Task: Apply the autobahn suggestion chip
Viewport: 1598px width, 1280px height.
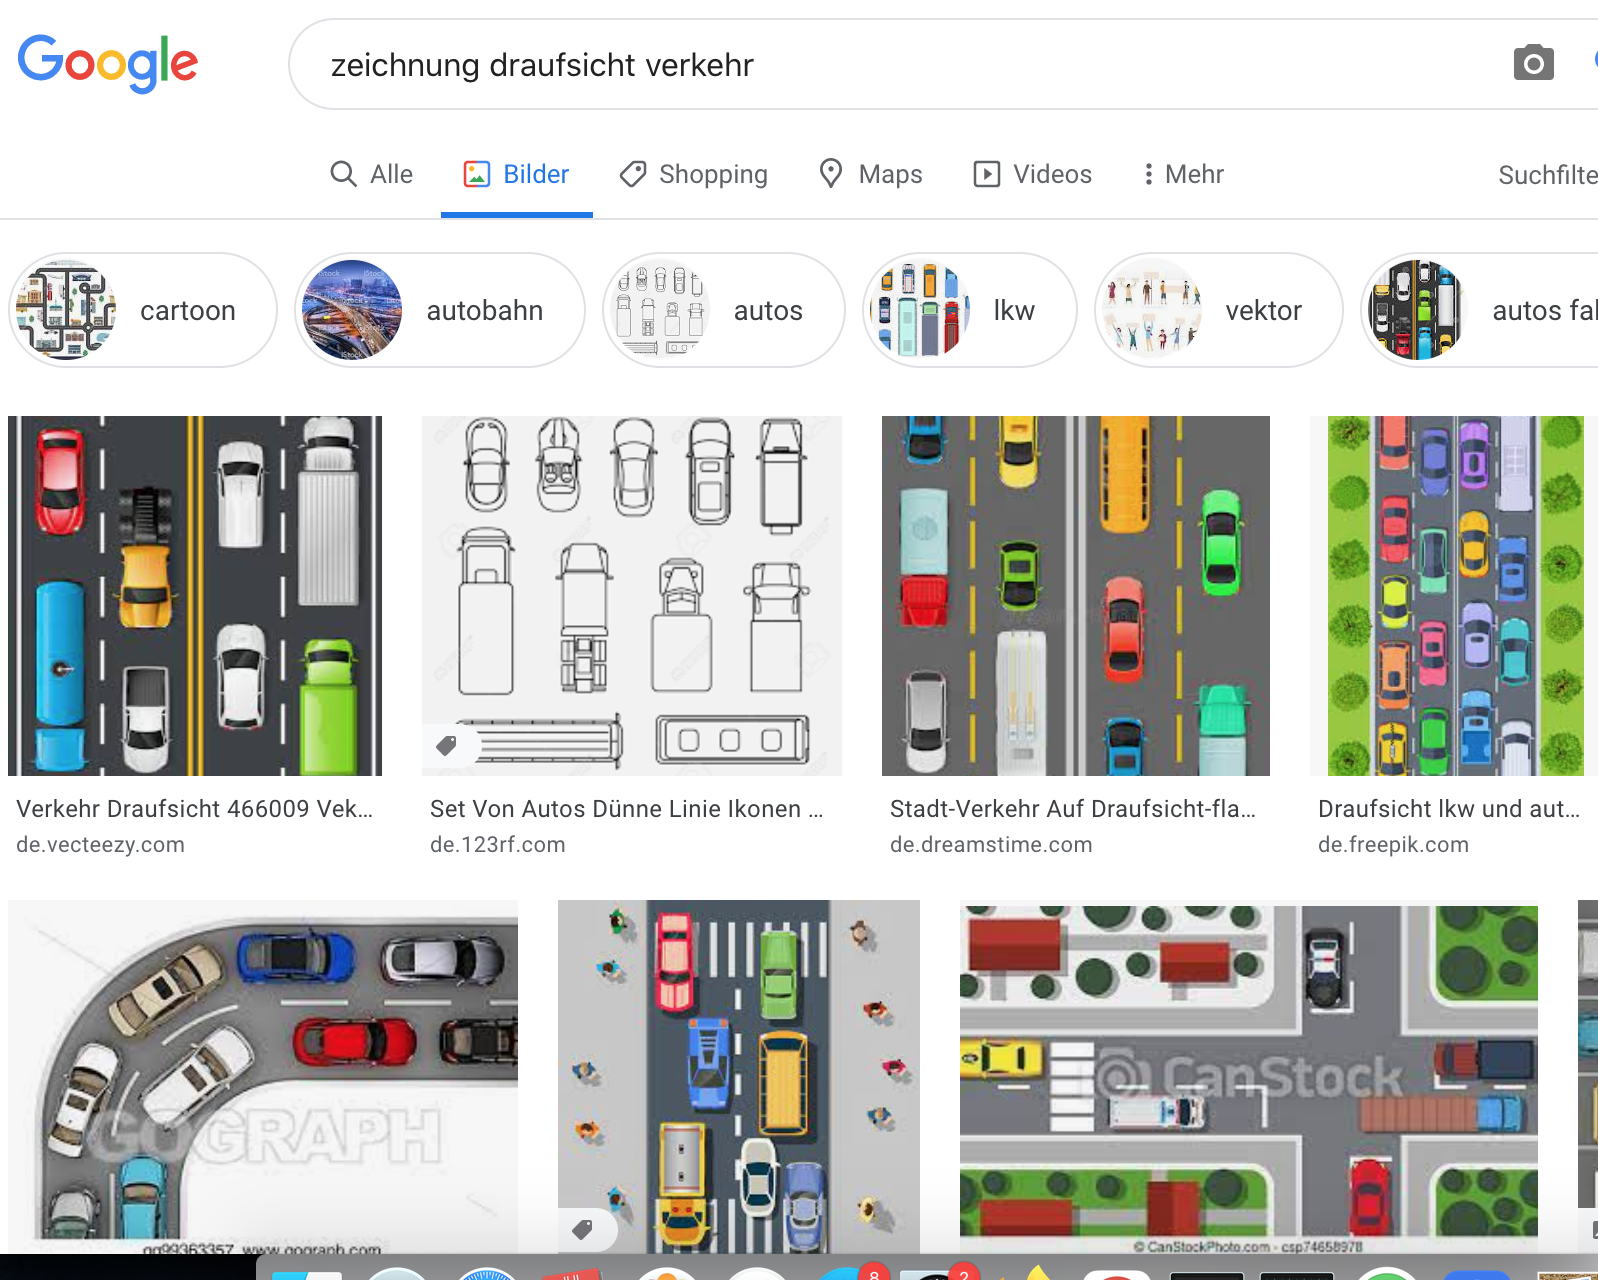Action: [440, 310]
